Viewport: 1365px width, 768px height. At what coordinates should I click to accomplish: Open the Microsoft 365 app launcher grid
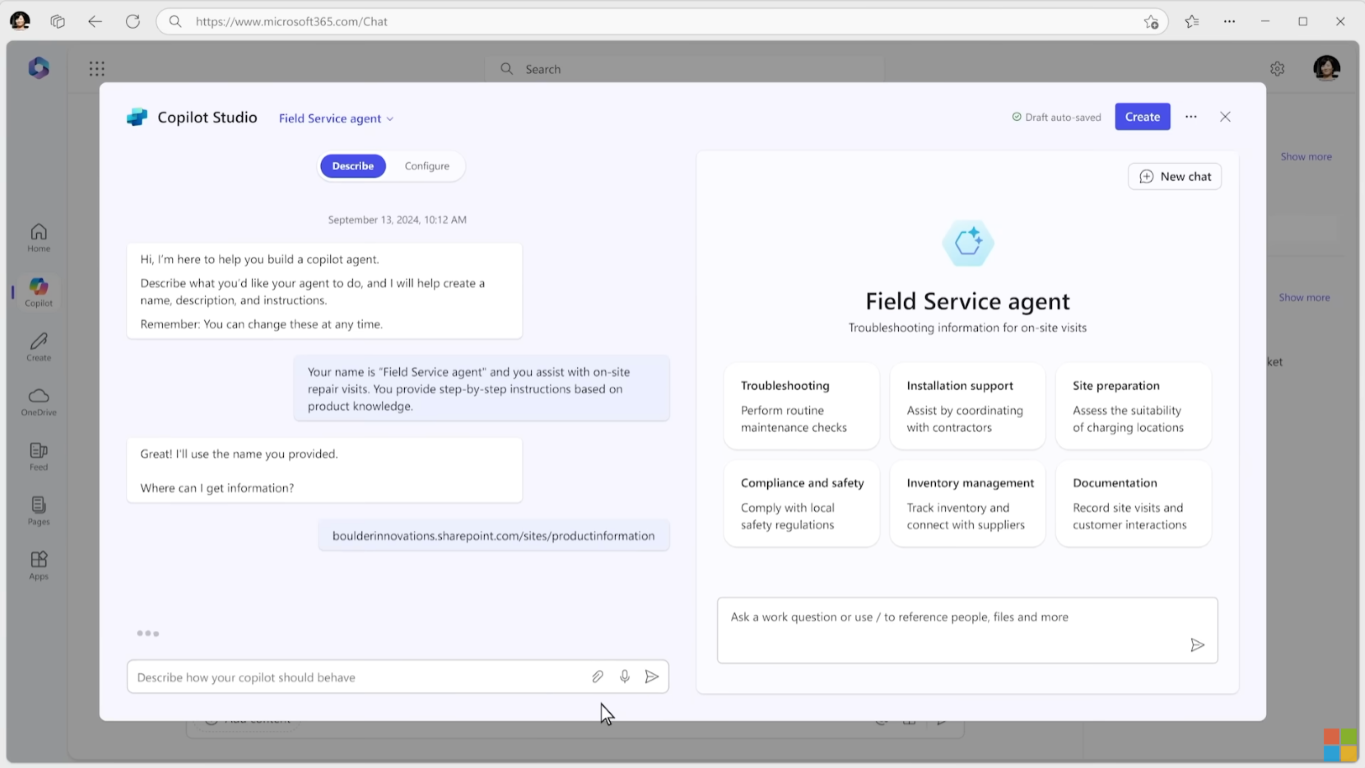pyautogui.click(x=96, y=68)
